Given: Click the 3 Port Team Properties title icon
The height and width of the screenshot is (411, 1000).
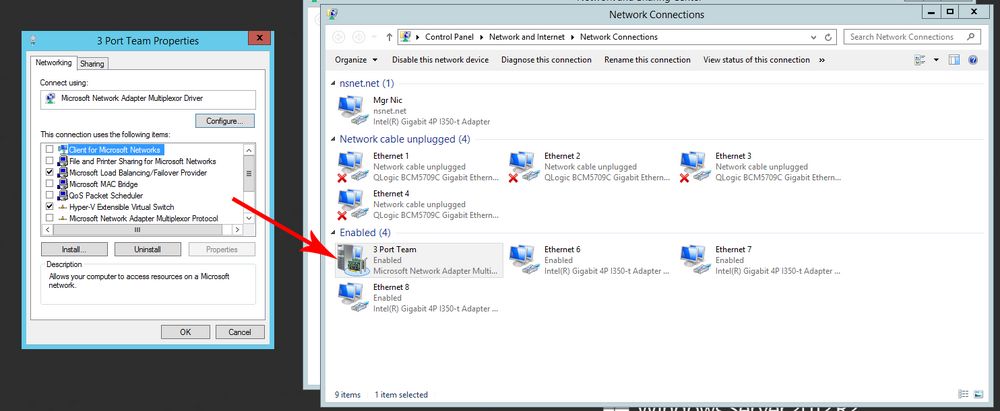Looking at the screenshot, I should coord(33,40).
